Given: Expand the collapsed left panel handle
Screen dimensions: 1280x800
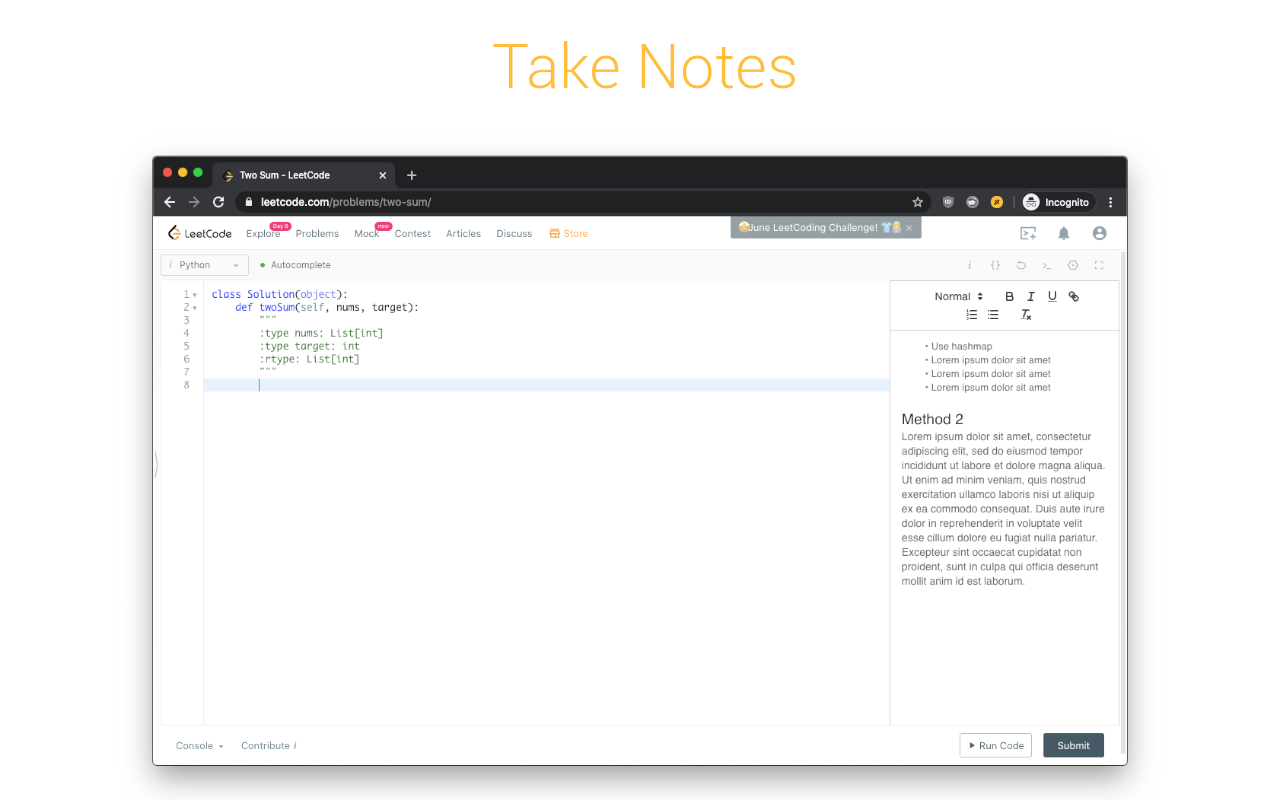Looking at the screenshot, I should pos(156,465).
